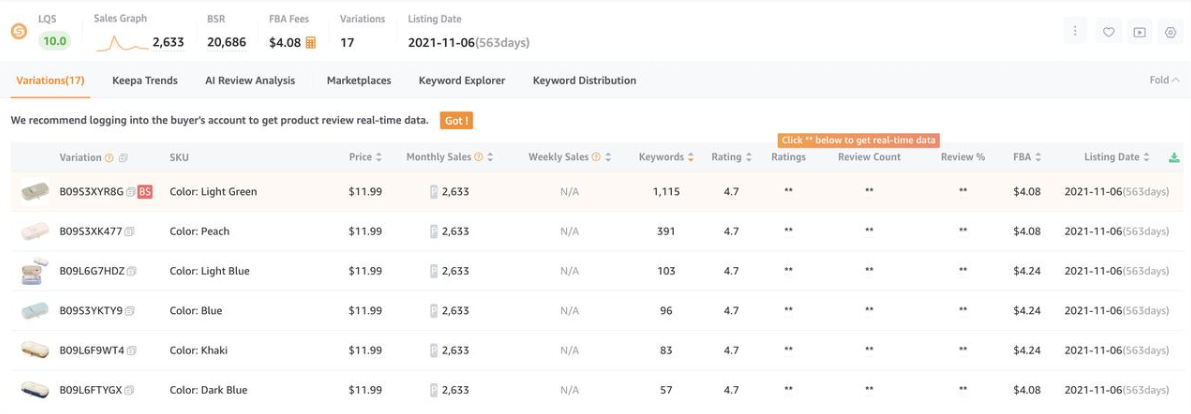This screenshot has height=414, width=1191.
Task: Sort by Listing Date column arrows
Action: coord(1148,157)
